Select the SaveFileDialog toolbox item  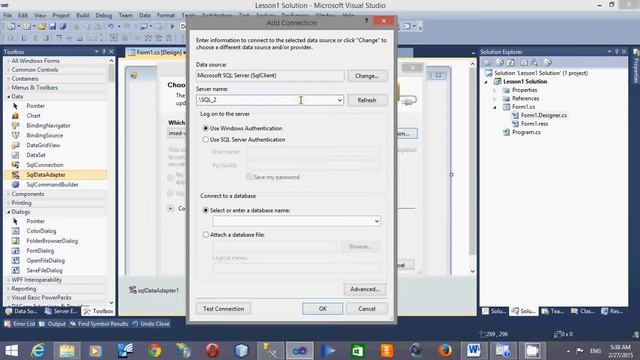pyautogui.click(x=44, y=270)
